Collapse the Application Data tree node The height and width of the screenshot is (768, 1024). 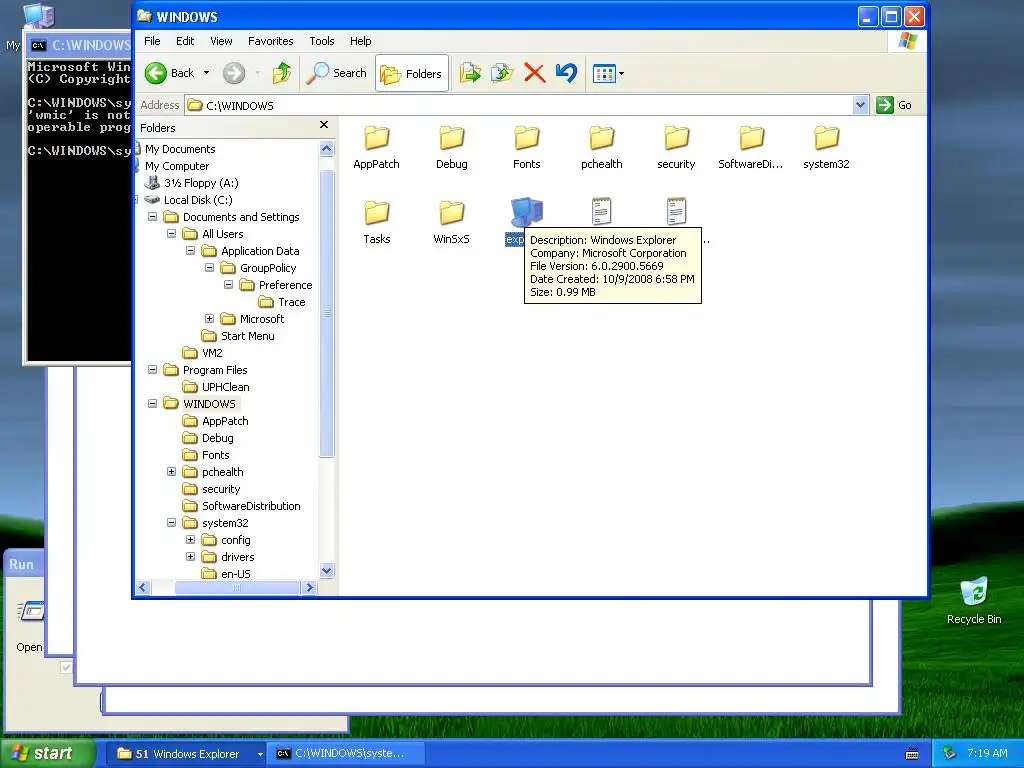coord(190,251)
